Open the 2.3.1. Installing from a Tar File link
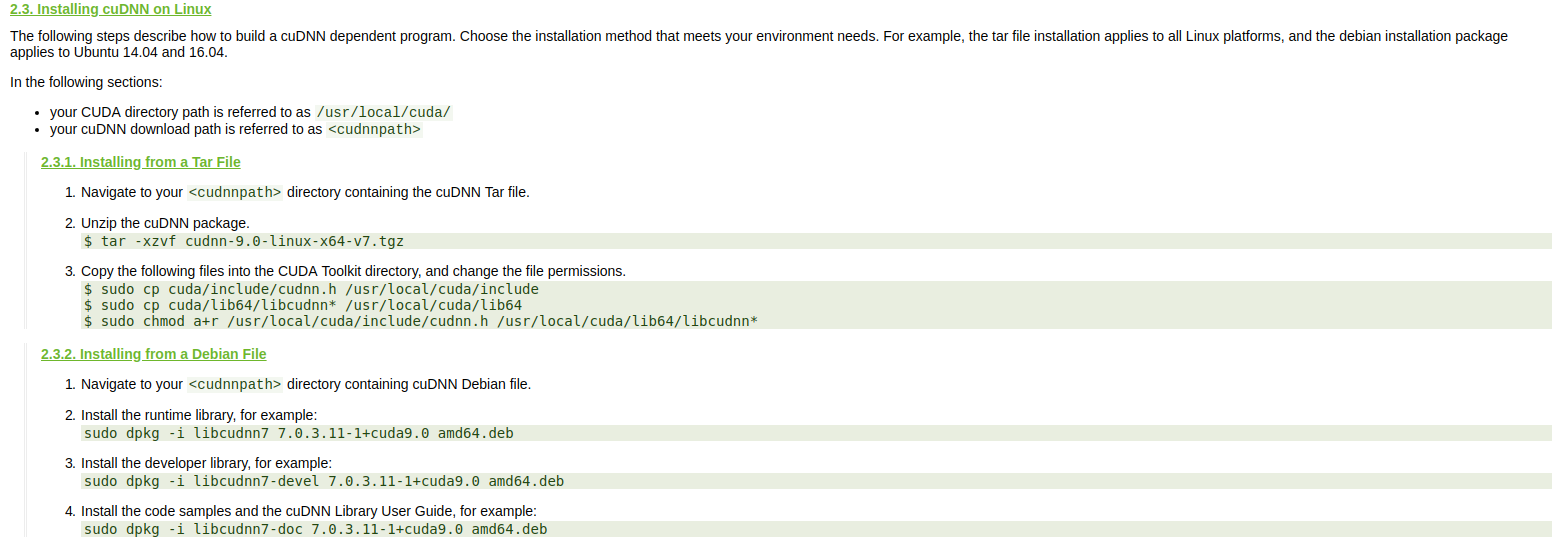This screenshot has height=545, width=1558. [141, 162]
